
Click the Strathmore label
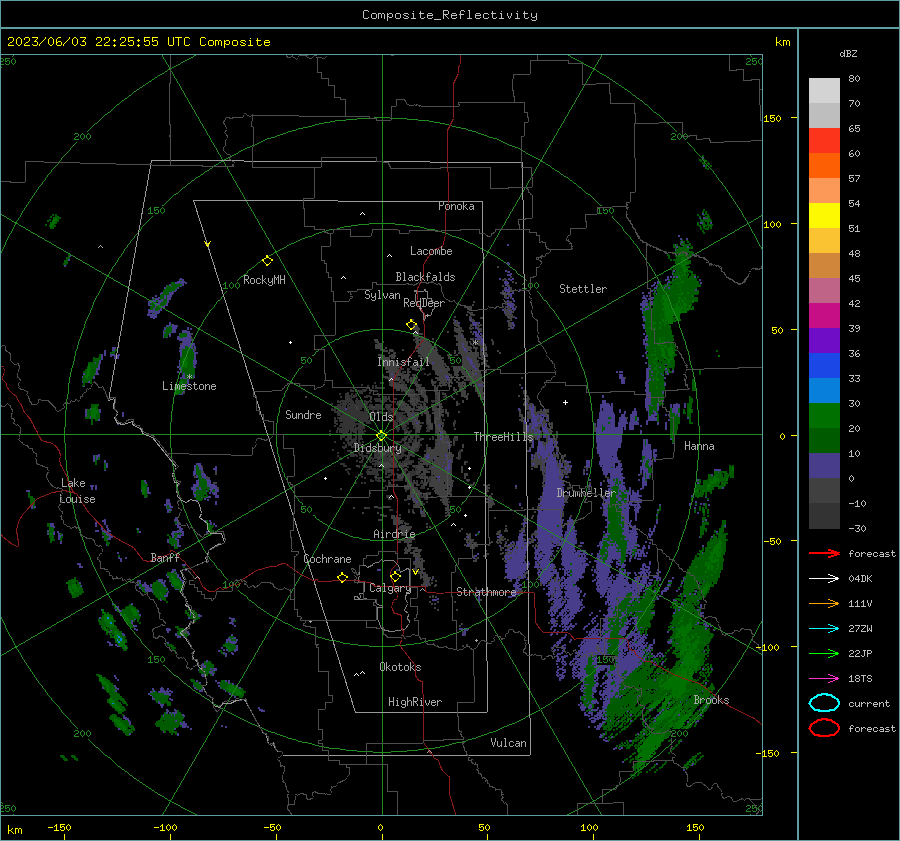pos(486,592)
